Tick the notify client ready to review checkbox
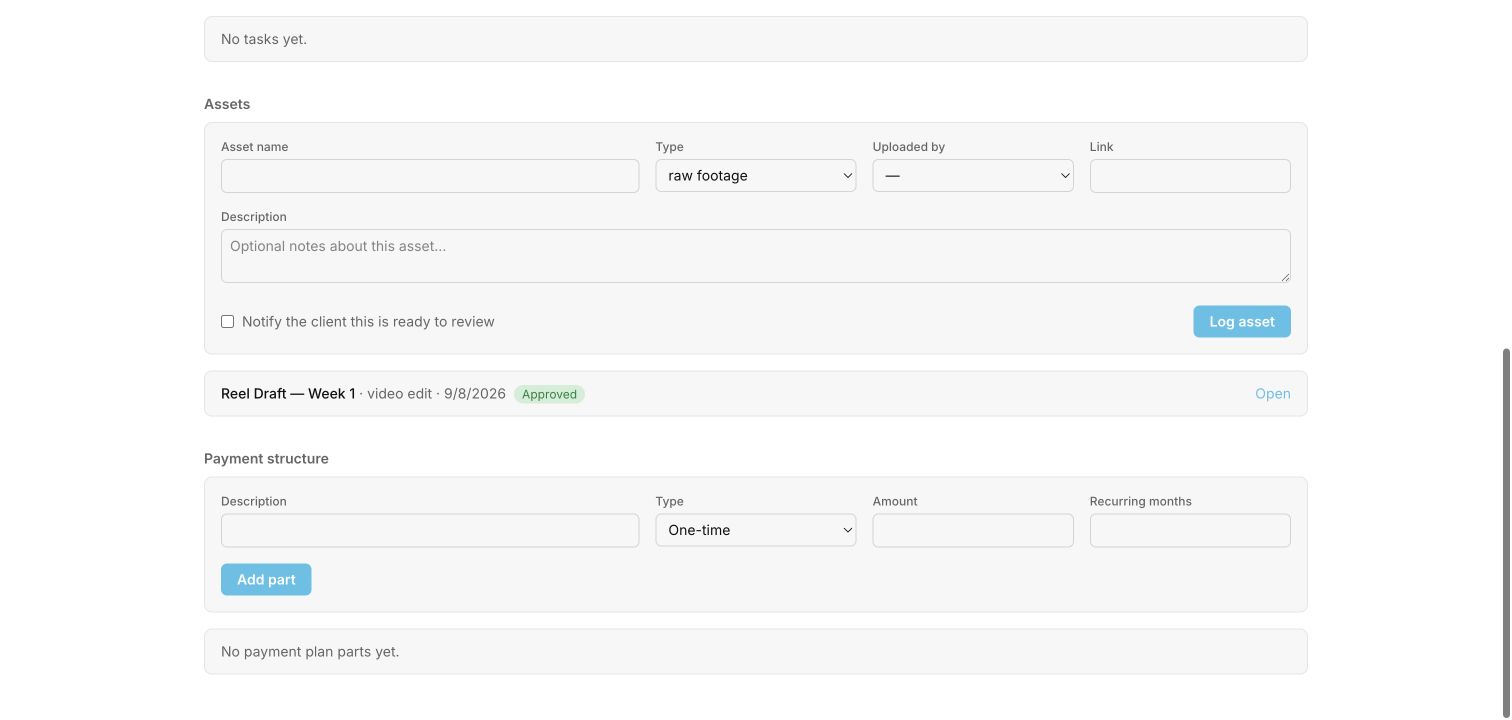 (227, 322)
